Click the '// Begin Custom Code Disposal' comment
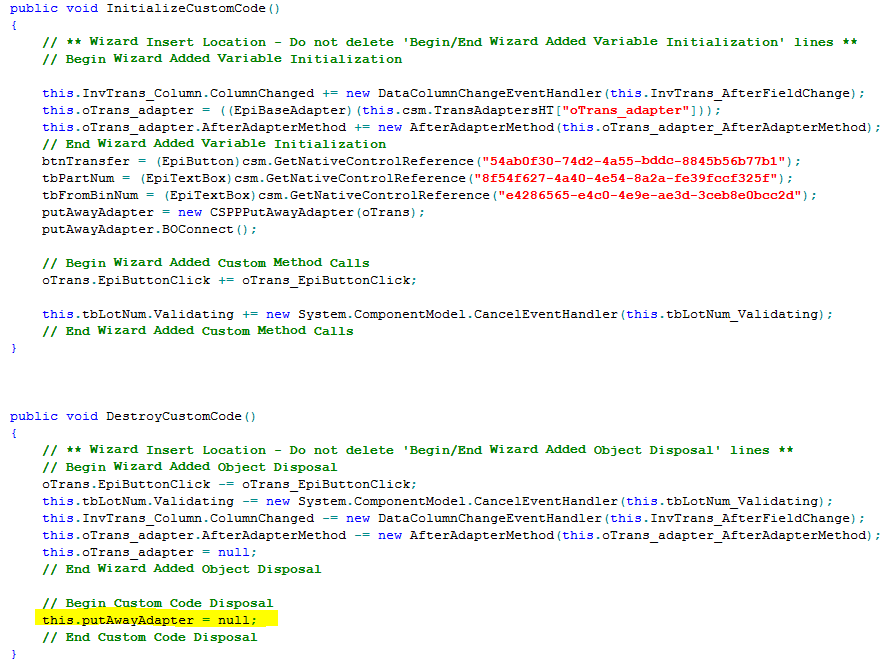890x665 pixels. [x=158, y=604]
